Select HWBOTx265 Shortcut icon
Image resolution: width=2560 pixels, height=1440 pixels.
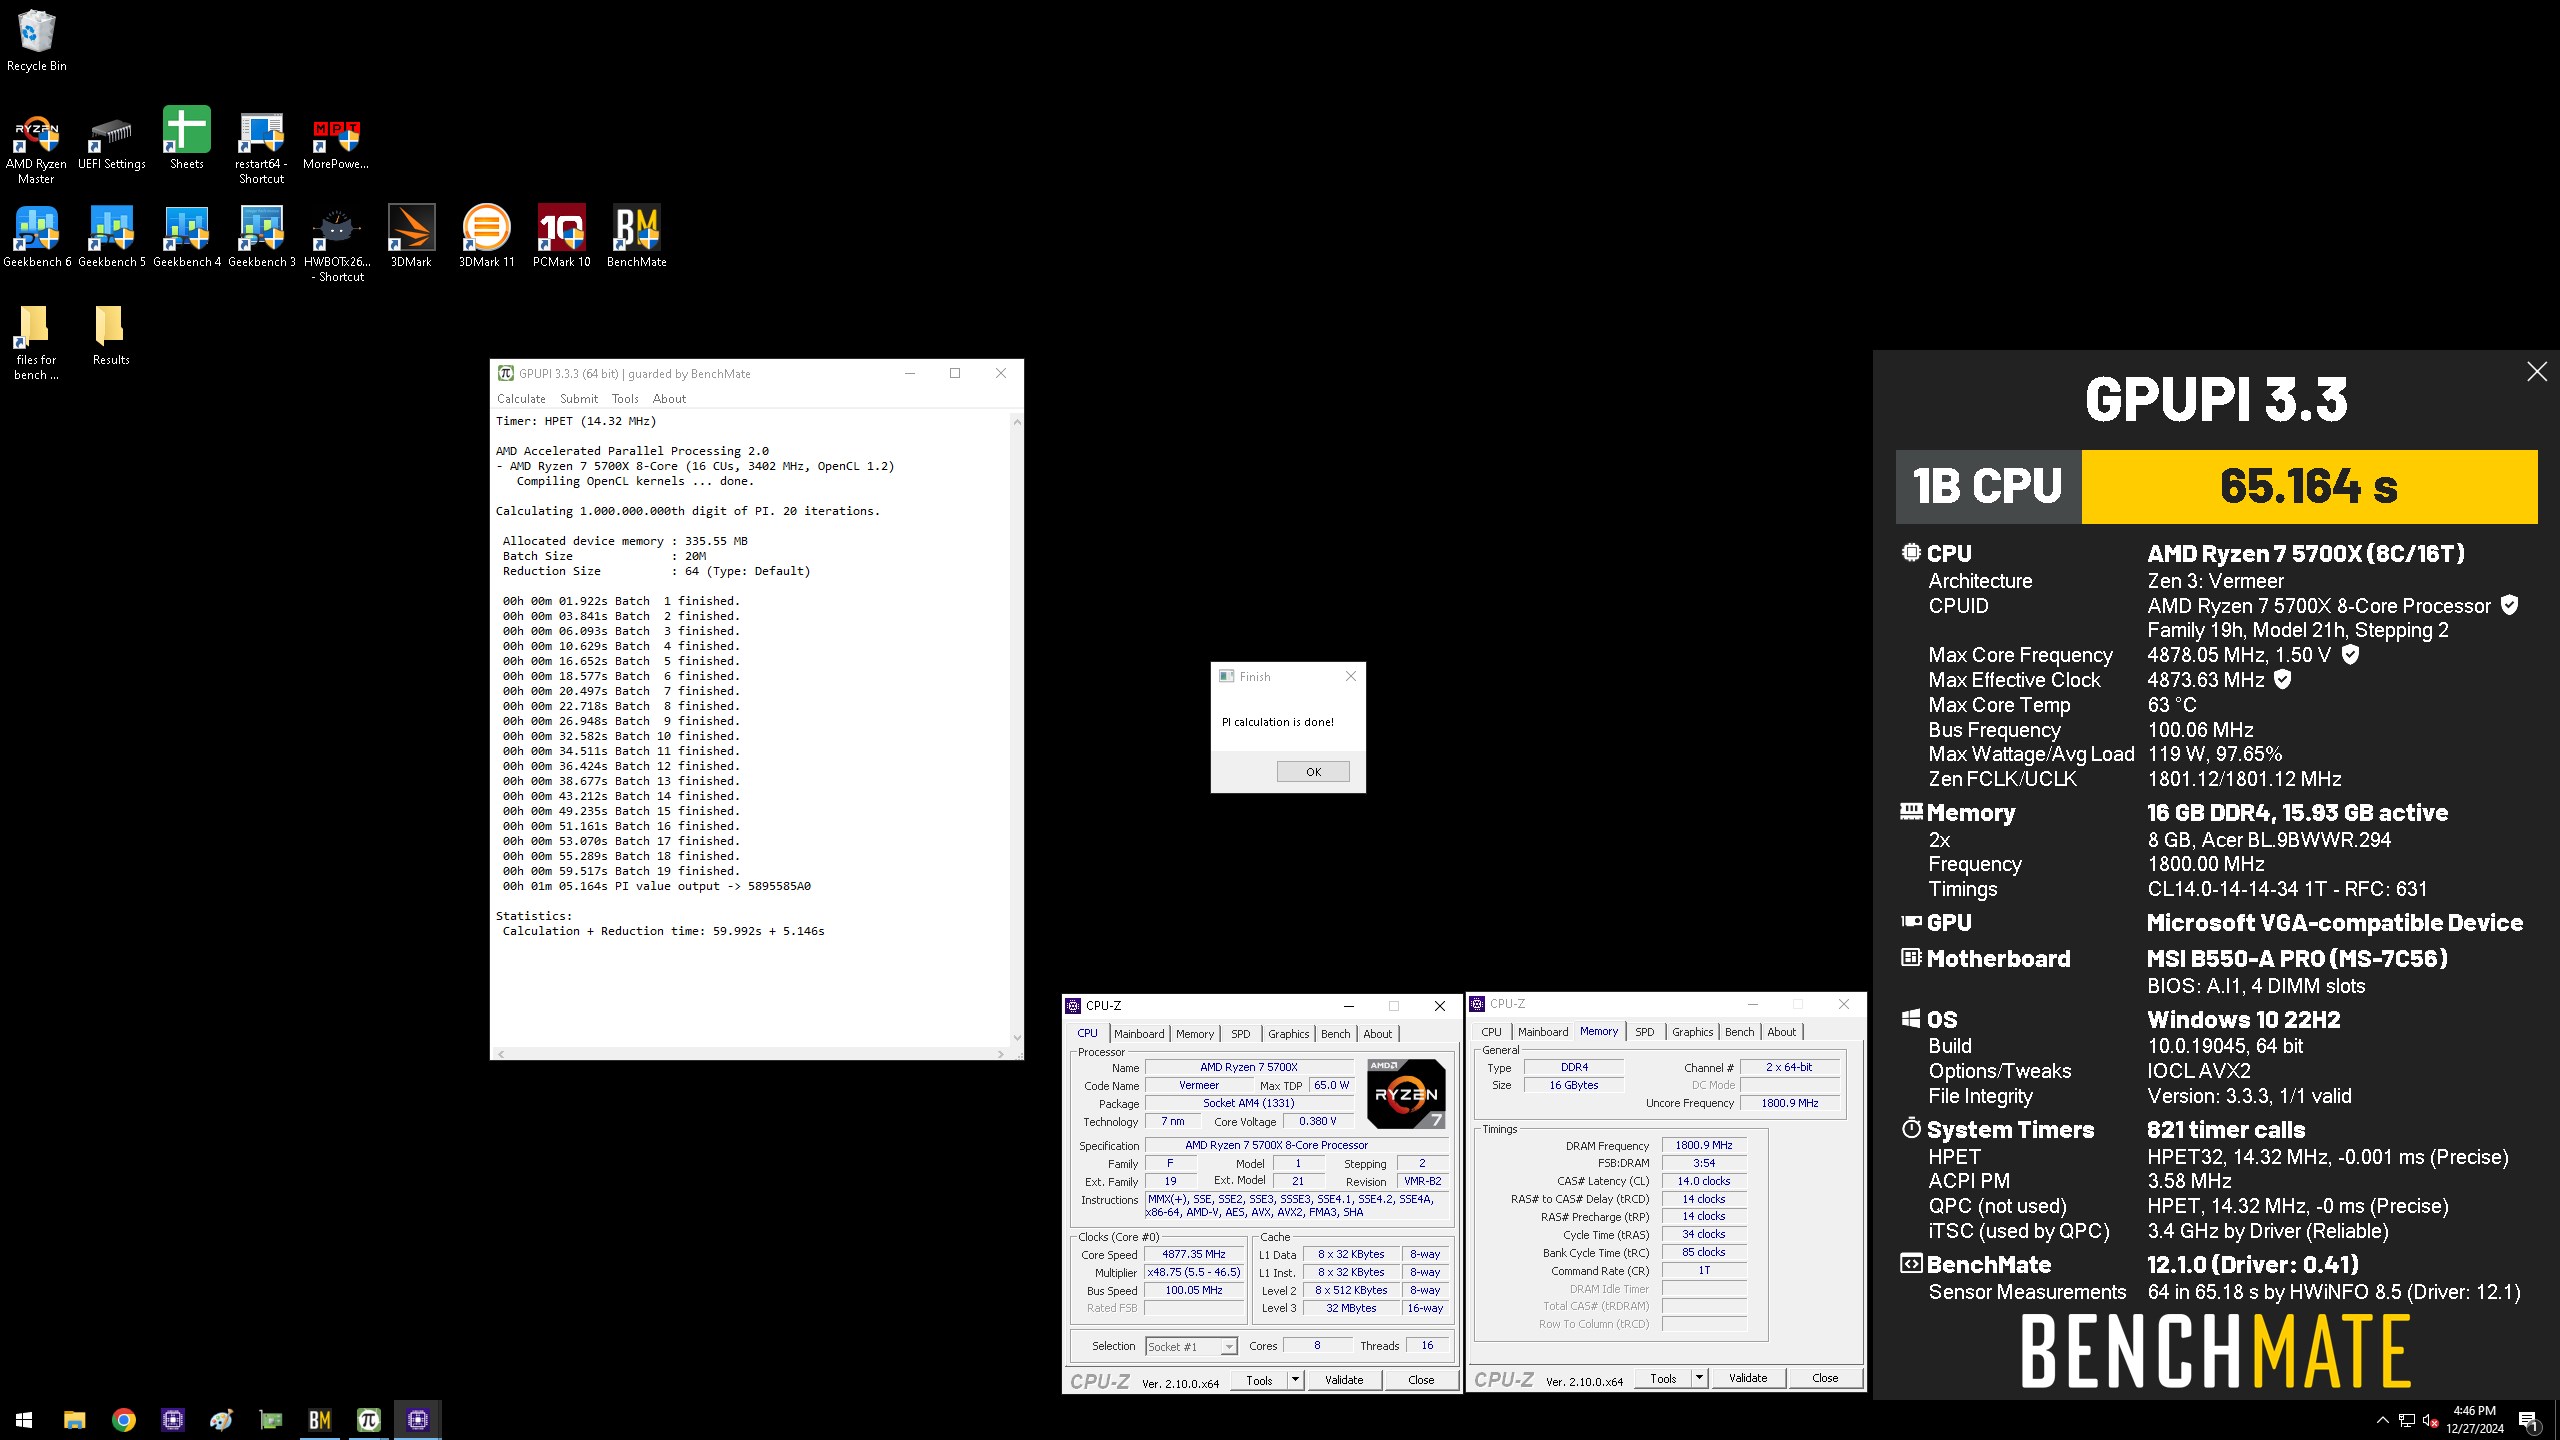click(x=337, y=245)
